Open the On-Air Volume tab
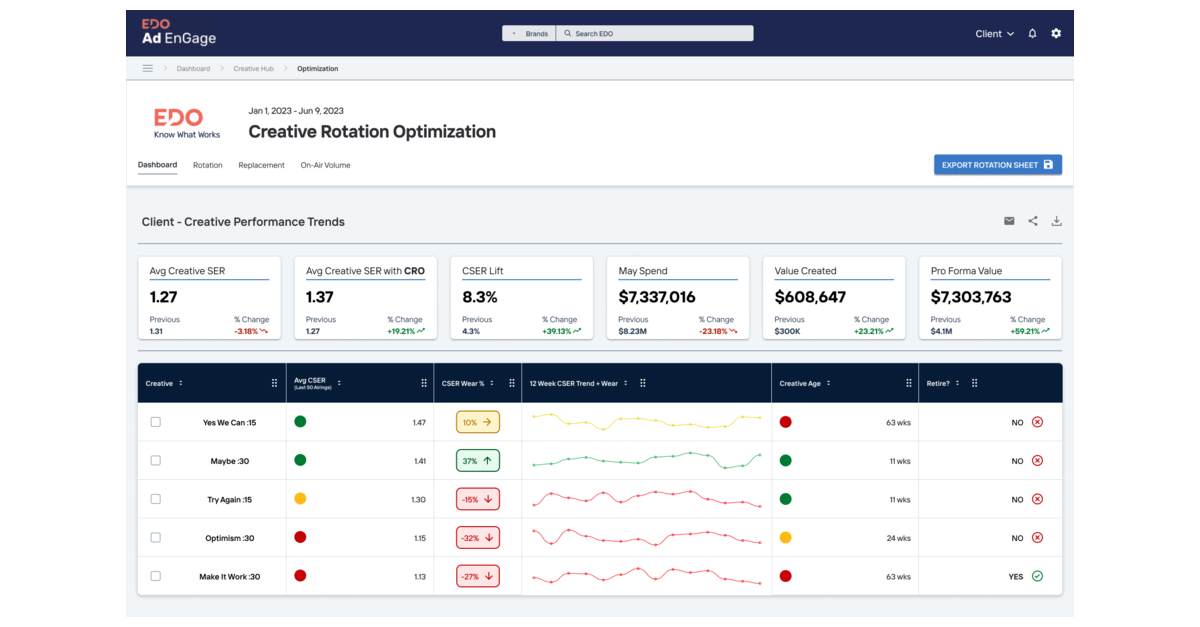This screenshot has width=1200, height=627. point(325,165)
